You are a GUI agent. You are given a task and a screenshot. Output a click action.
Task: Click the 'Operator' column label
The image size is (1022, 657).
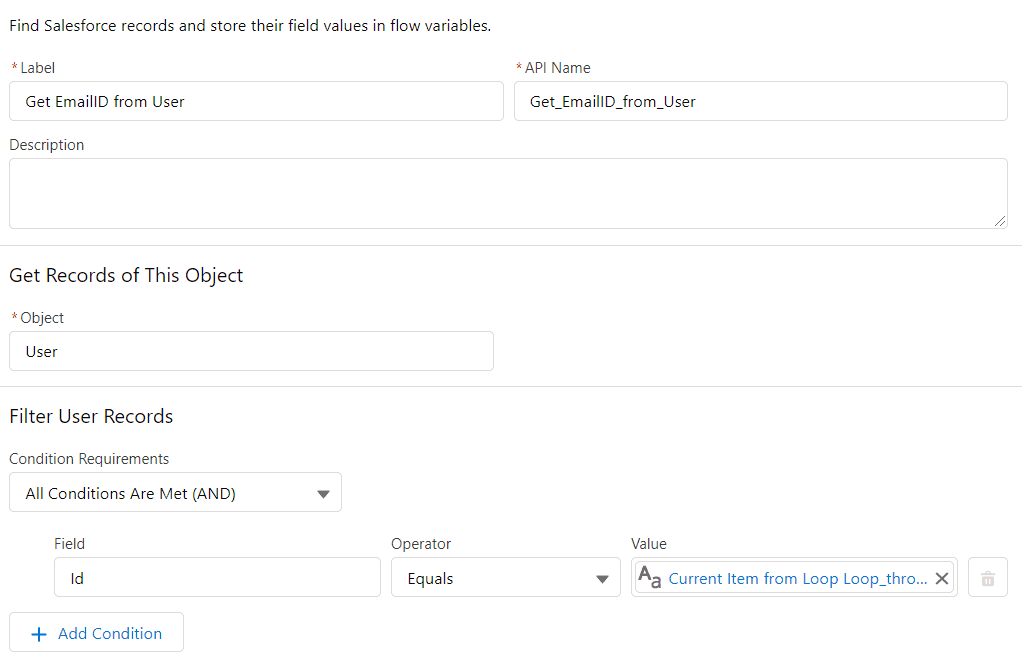[421, 544]
